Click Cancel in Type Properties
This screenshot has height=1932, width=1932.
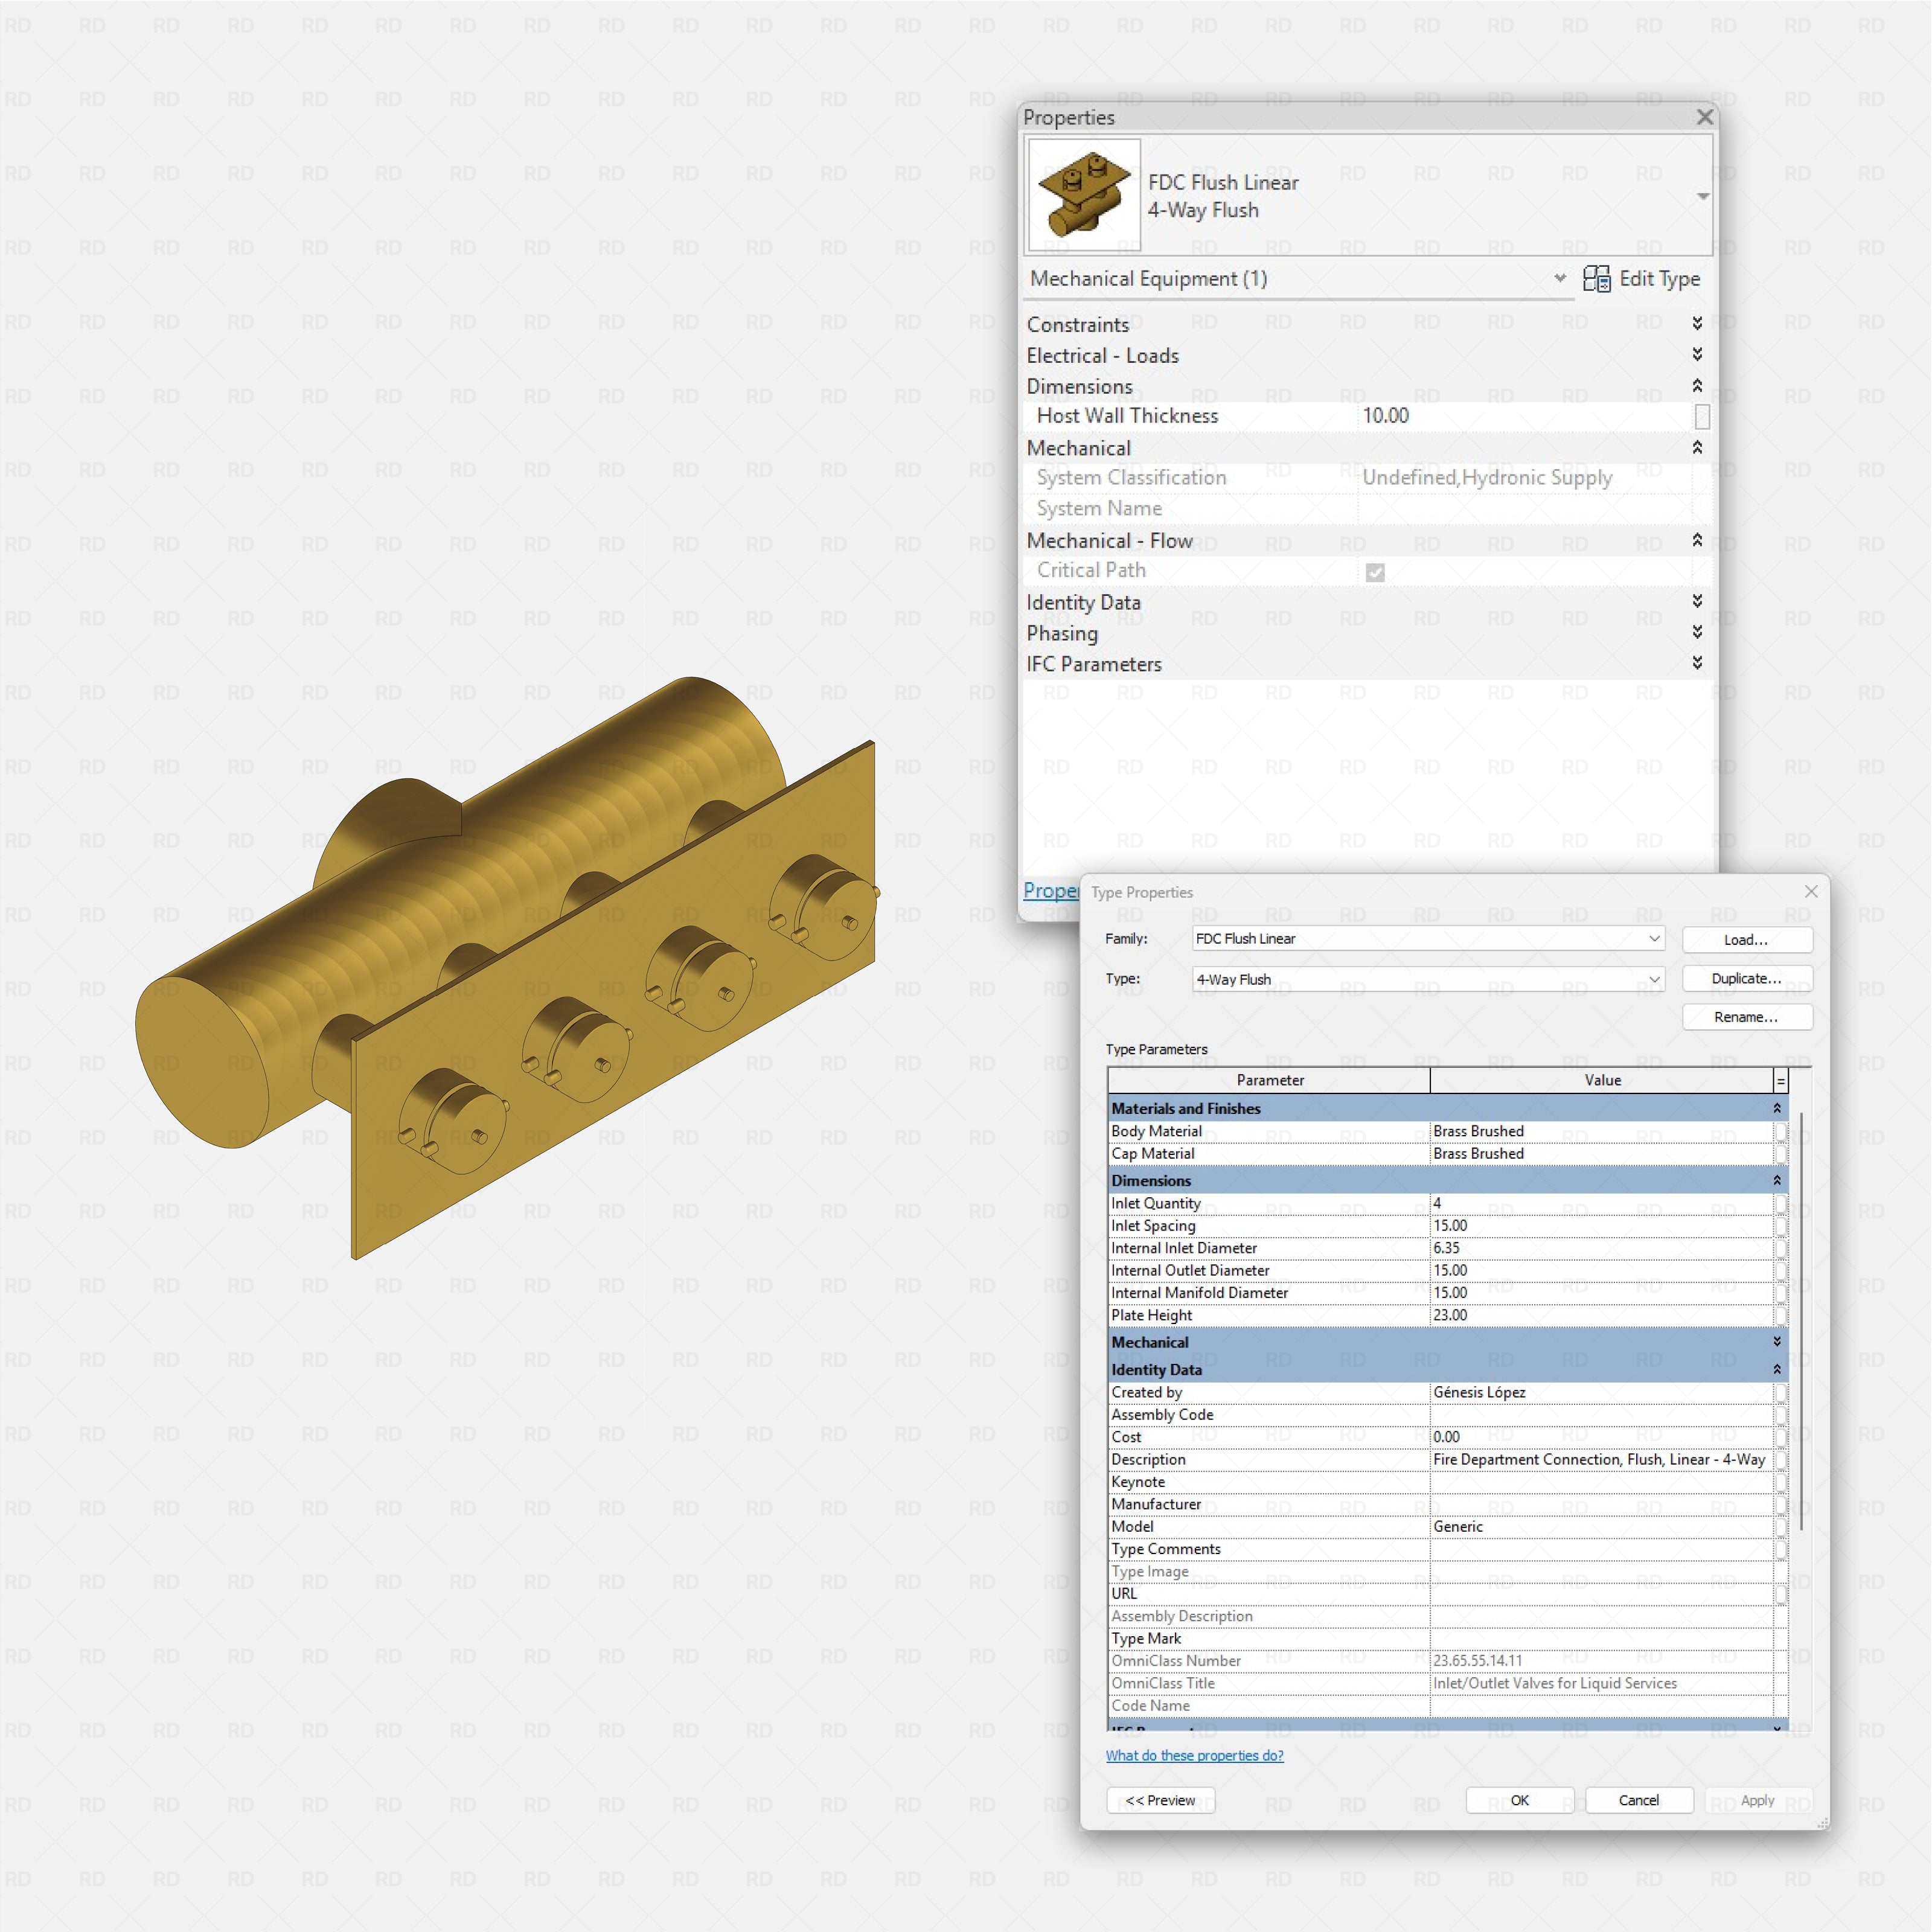(x=1638, y=1800)
